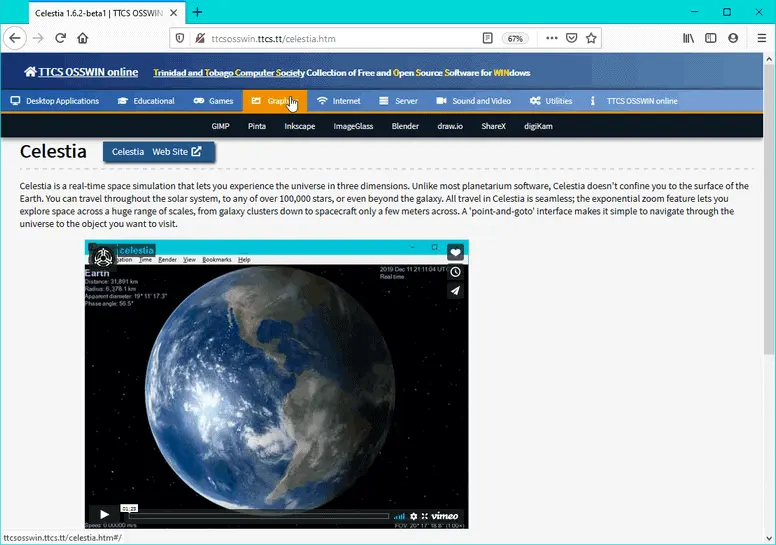Save page to Pocket

(x=572, y=38)
